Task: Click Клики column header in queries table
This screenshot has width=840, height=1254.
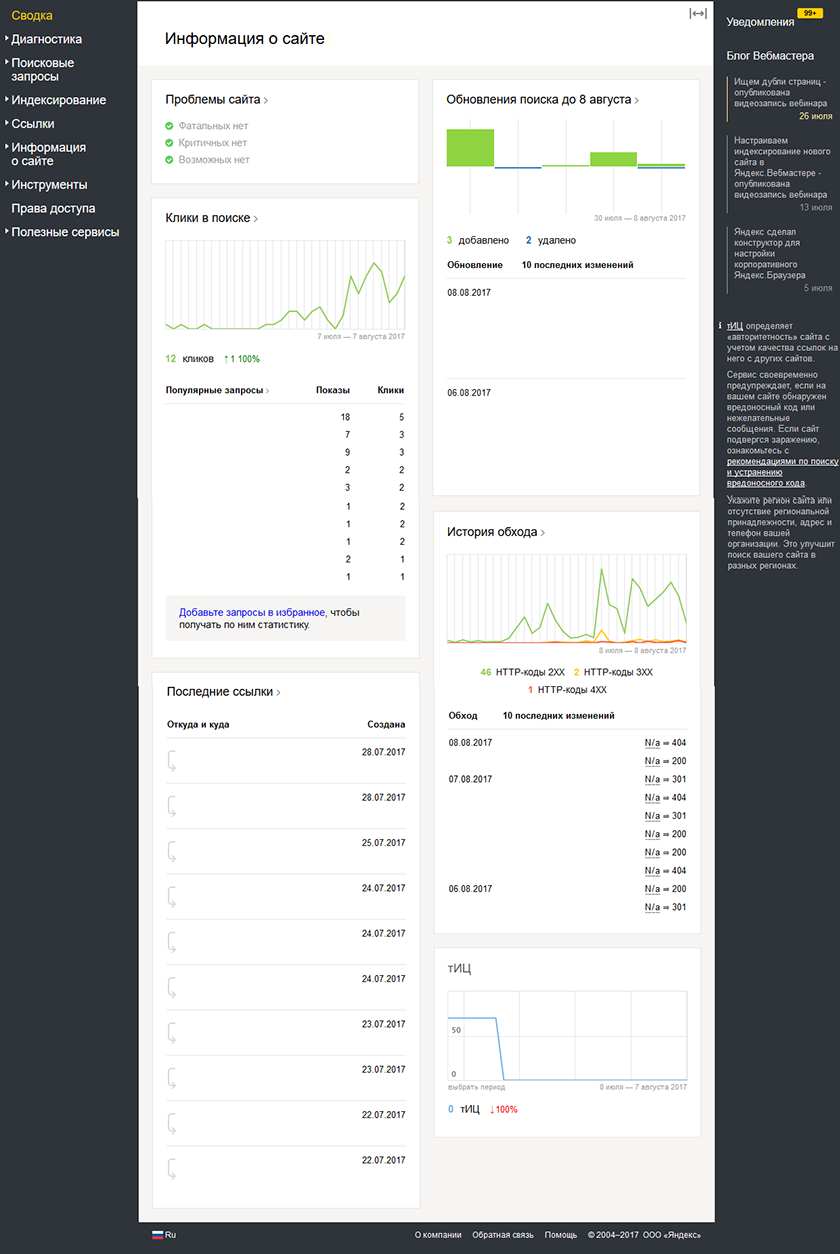Action: 391,390
